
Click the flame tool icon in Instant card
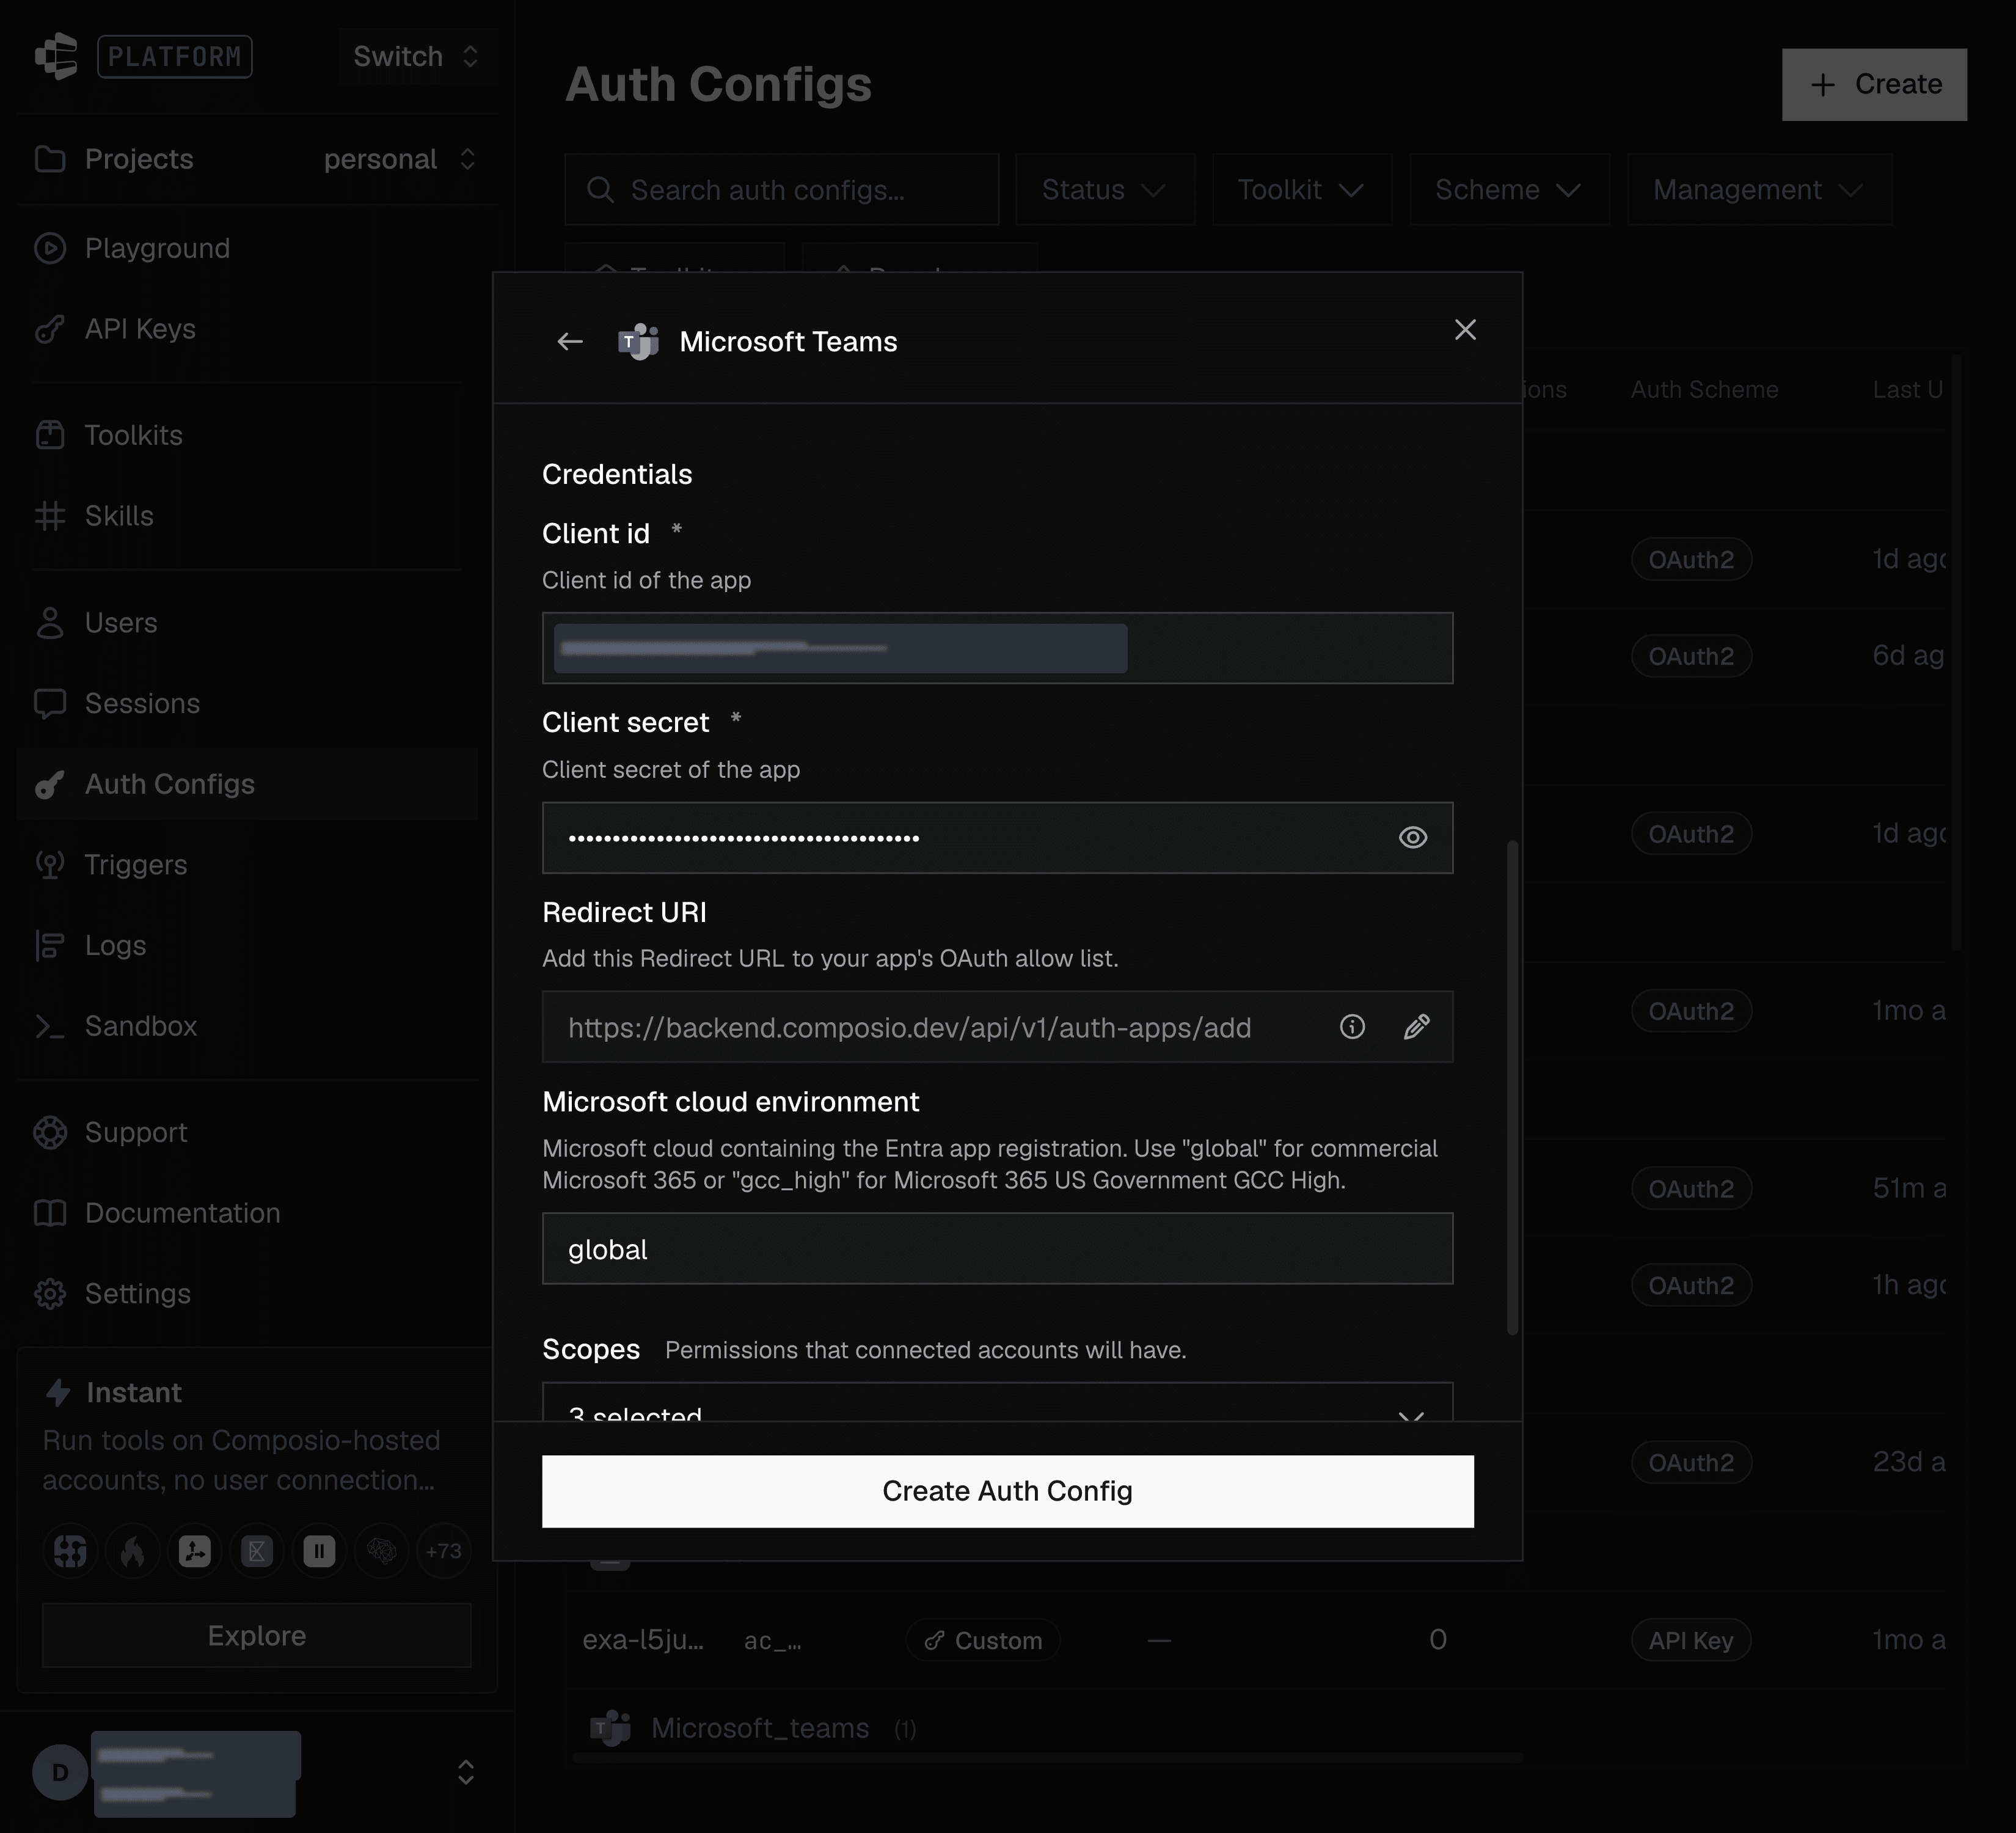133,1551
